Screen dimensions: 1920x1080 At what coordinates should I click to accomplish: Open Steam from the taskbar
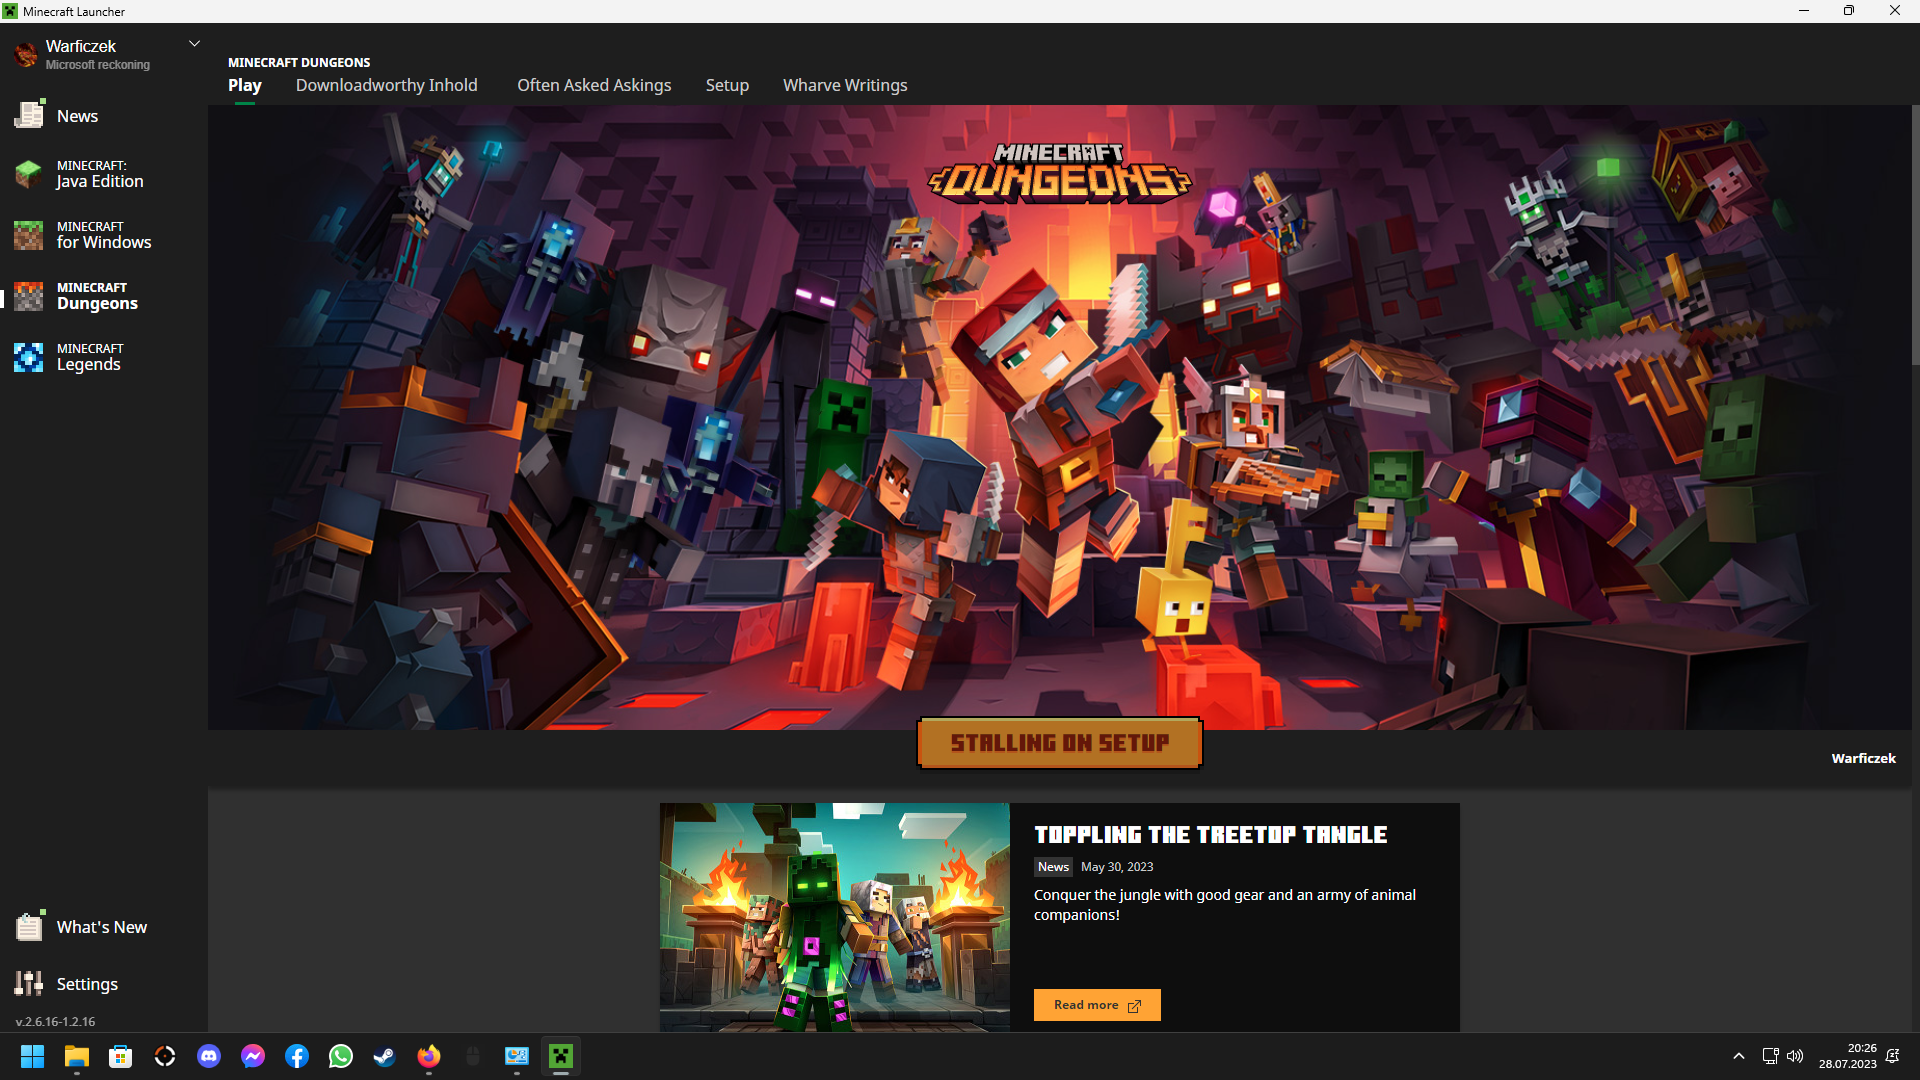tap(384, 1056)
